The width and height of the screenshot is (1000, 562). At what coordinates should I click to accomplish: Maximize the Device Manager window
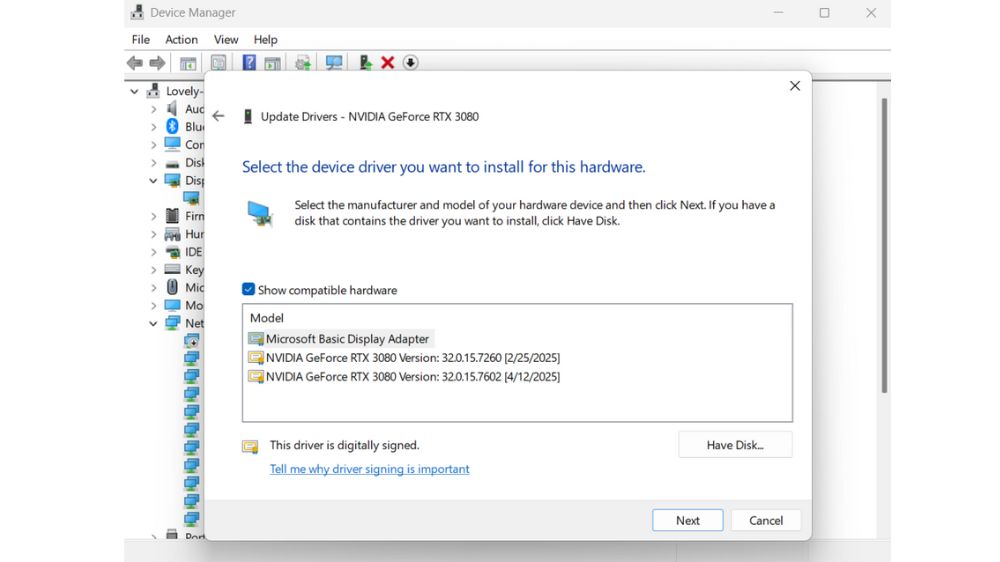click(x=824, y=13)
